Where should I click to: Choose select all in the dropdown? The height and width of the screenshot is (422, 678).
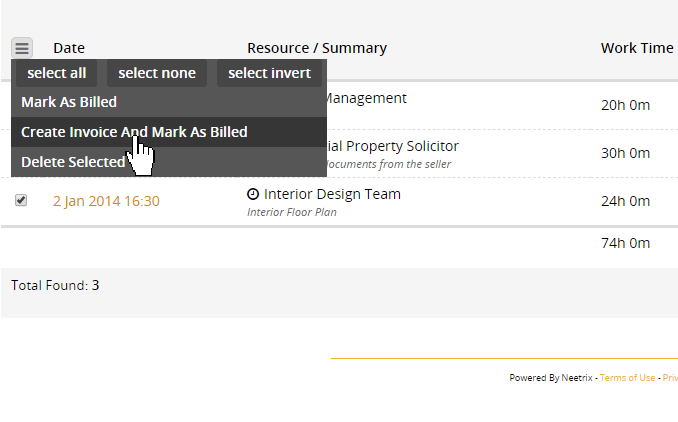[x=57, y=73]
